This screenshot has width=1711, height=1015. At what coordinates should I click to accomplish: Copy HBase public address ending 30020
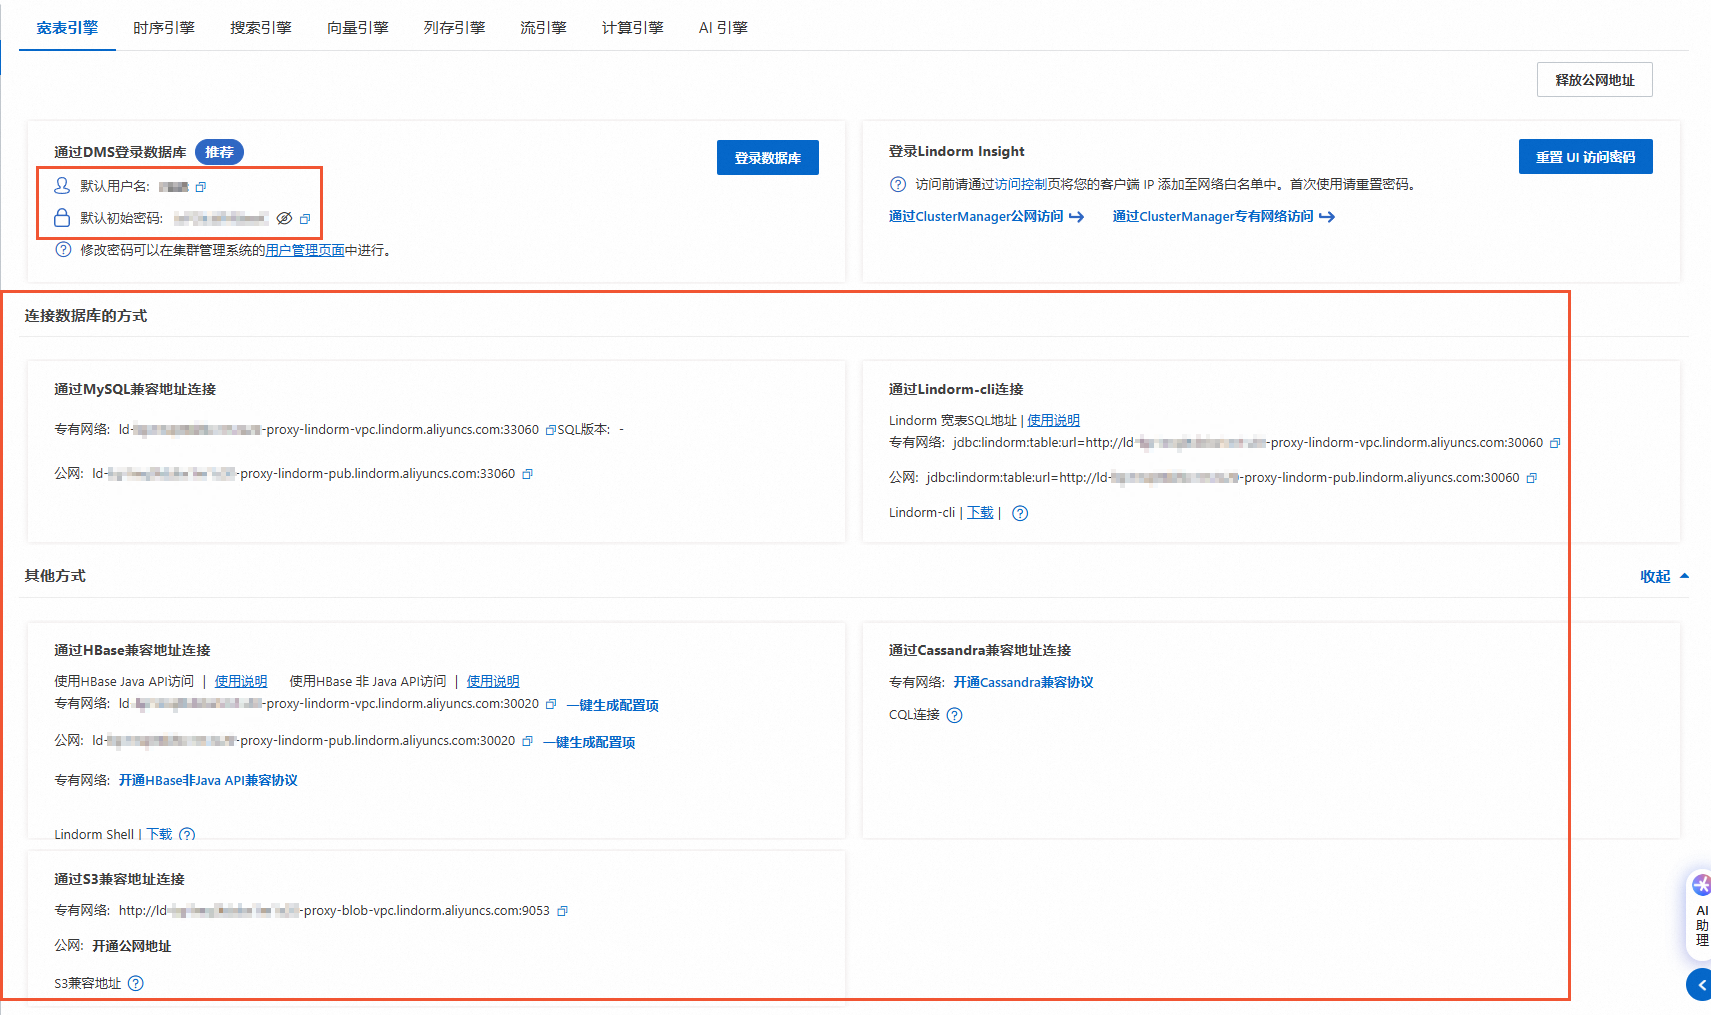527,741
